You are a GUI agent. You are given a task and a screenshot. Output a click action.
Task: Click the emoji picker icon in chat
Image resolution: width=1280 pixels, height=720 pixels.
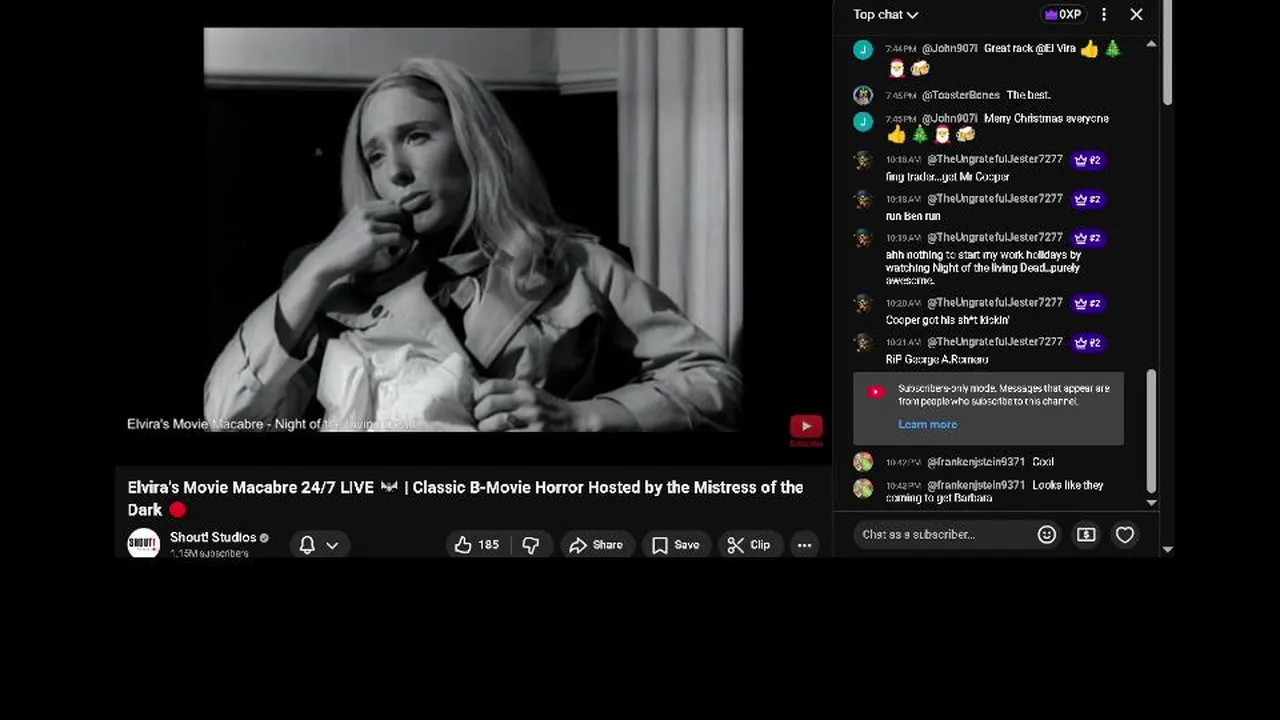point(1047,534)
